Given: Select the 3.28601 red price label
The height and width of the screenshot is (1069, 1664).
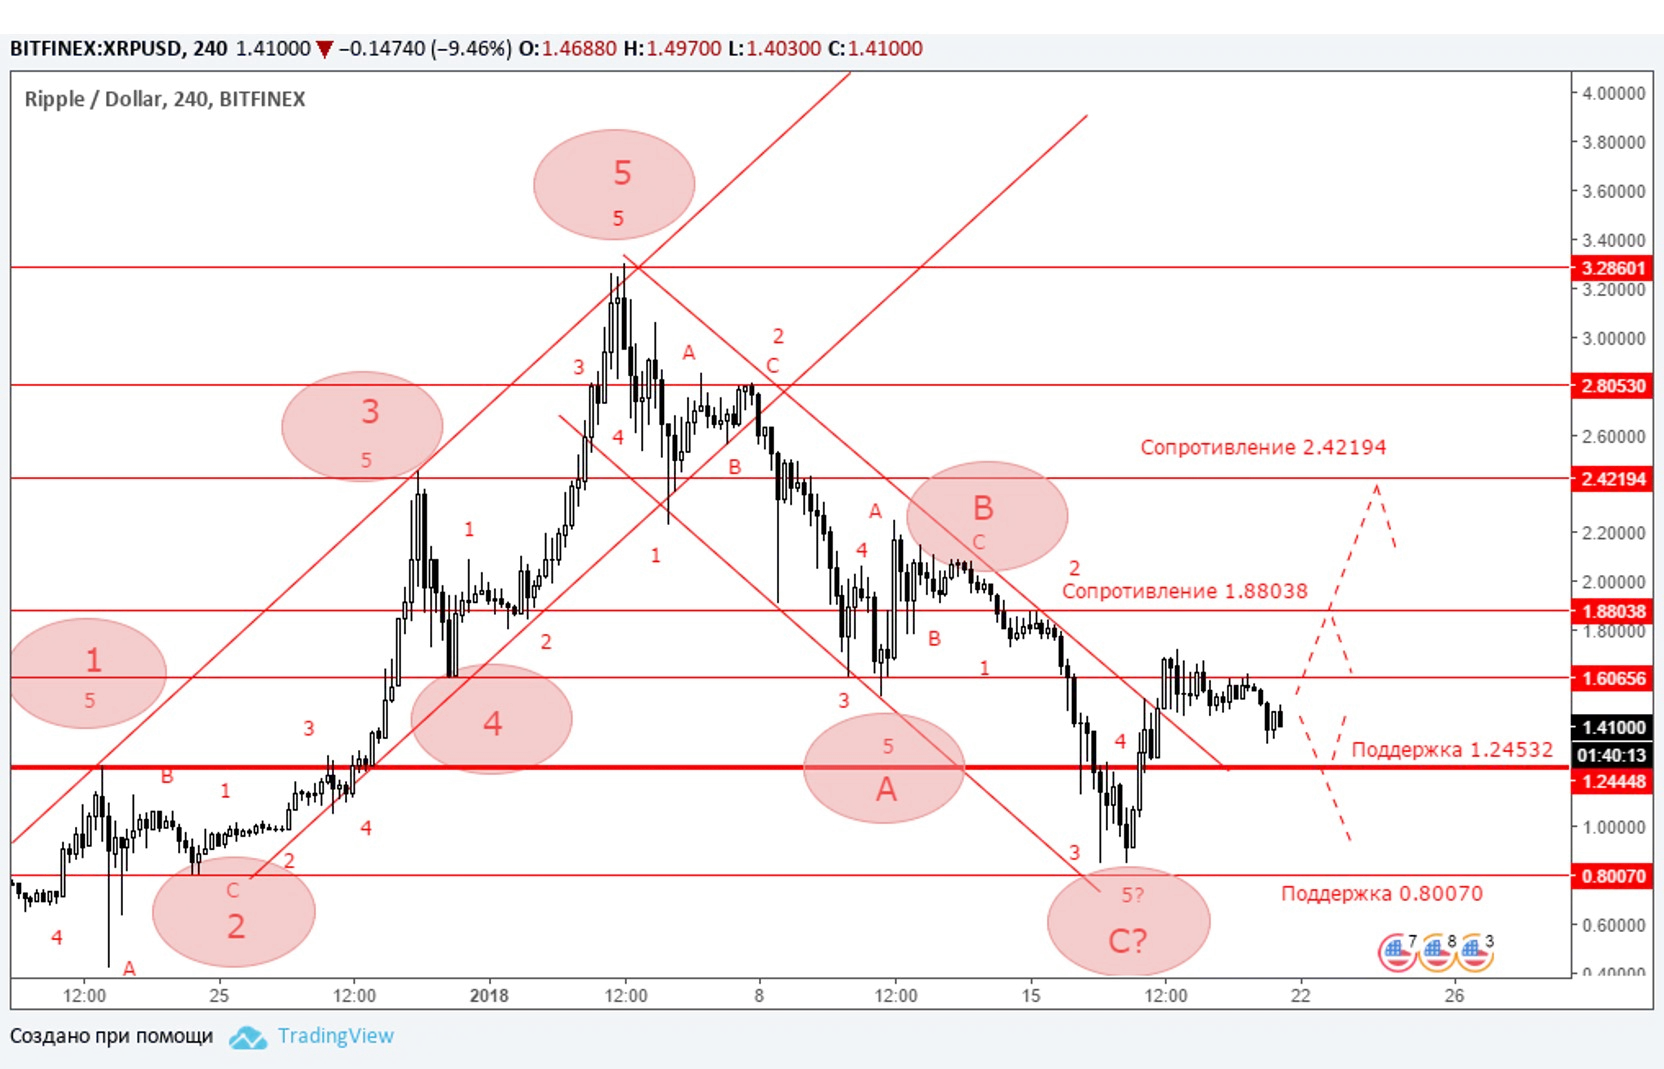Looking at the screenshot, I should point(1612,268).
